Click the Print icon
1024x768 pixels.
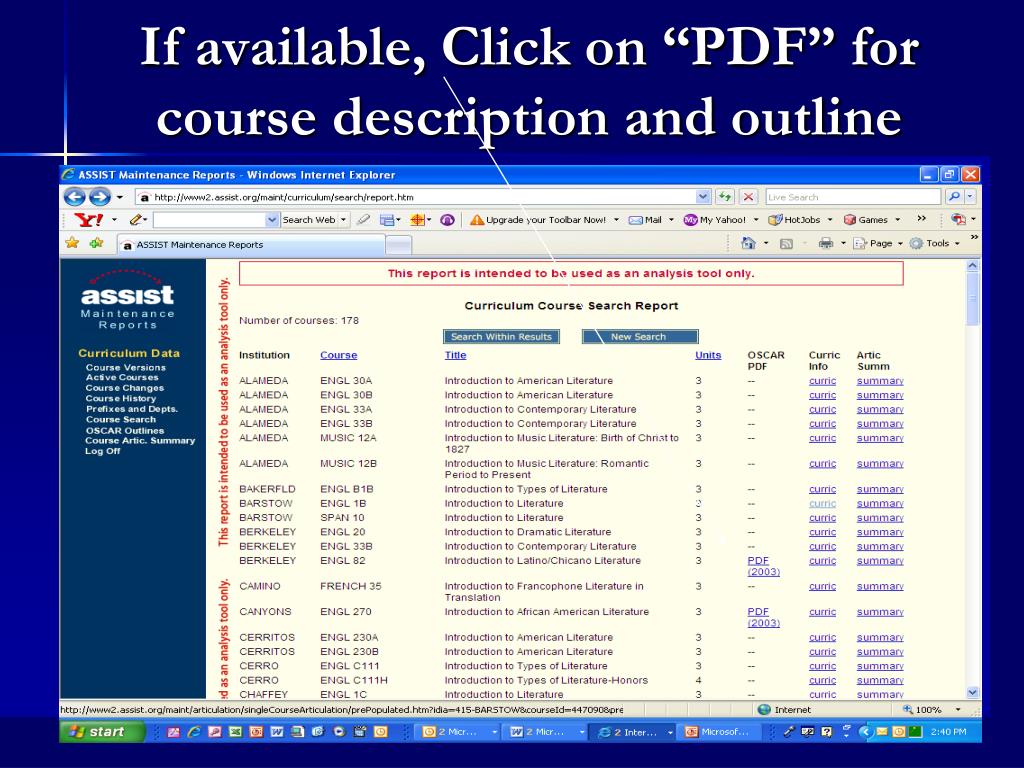(x=826, y=243)
